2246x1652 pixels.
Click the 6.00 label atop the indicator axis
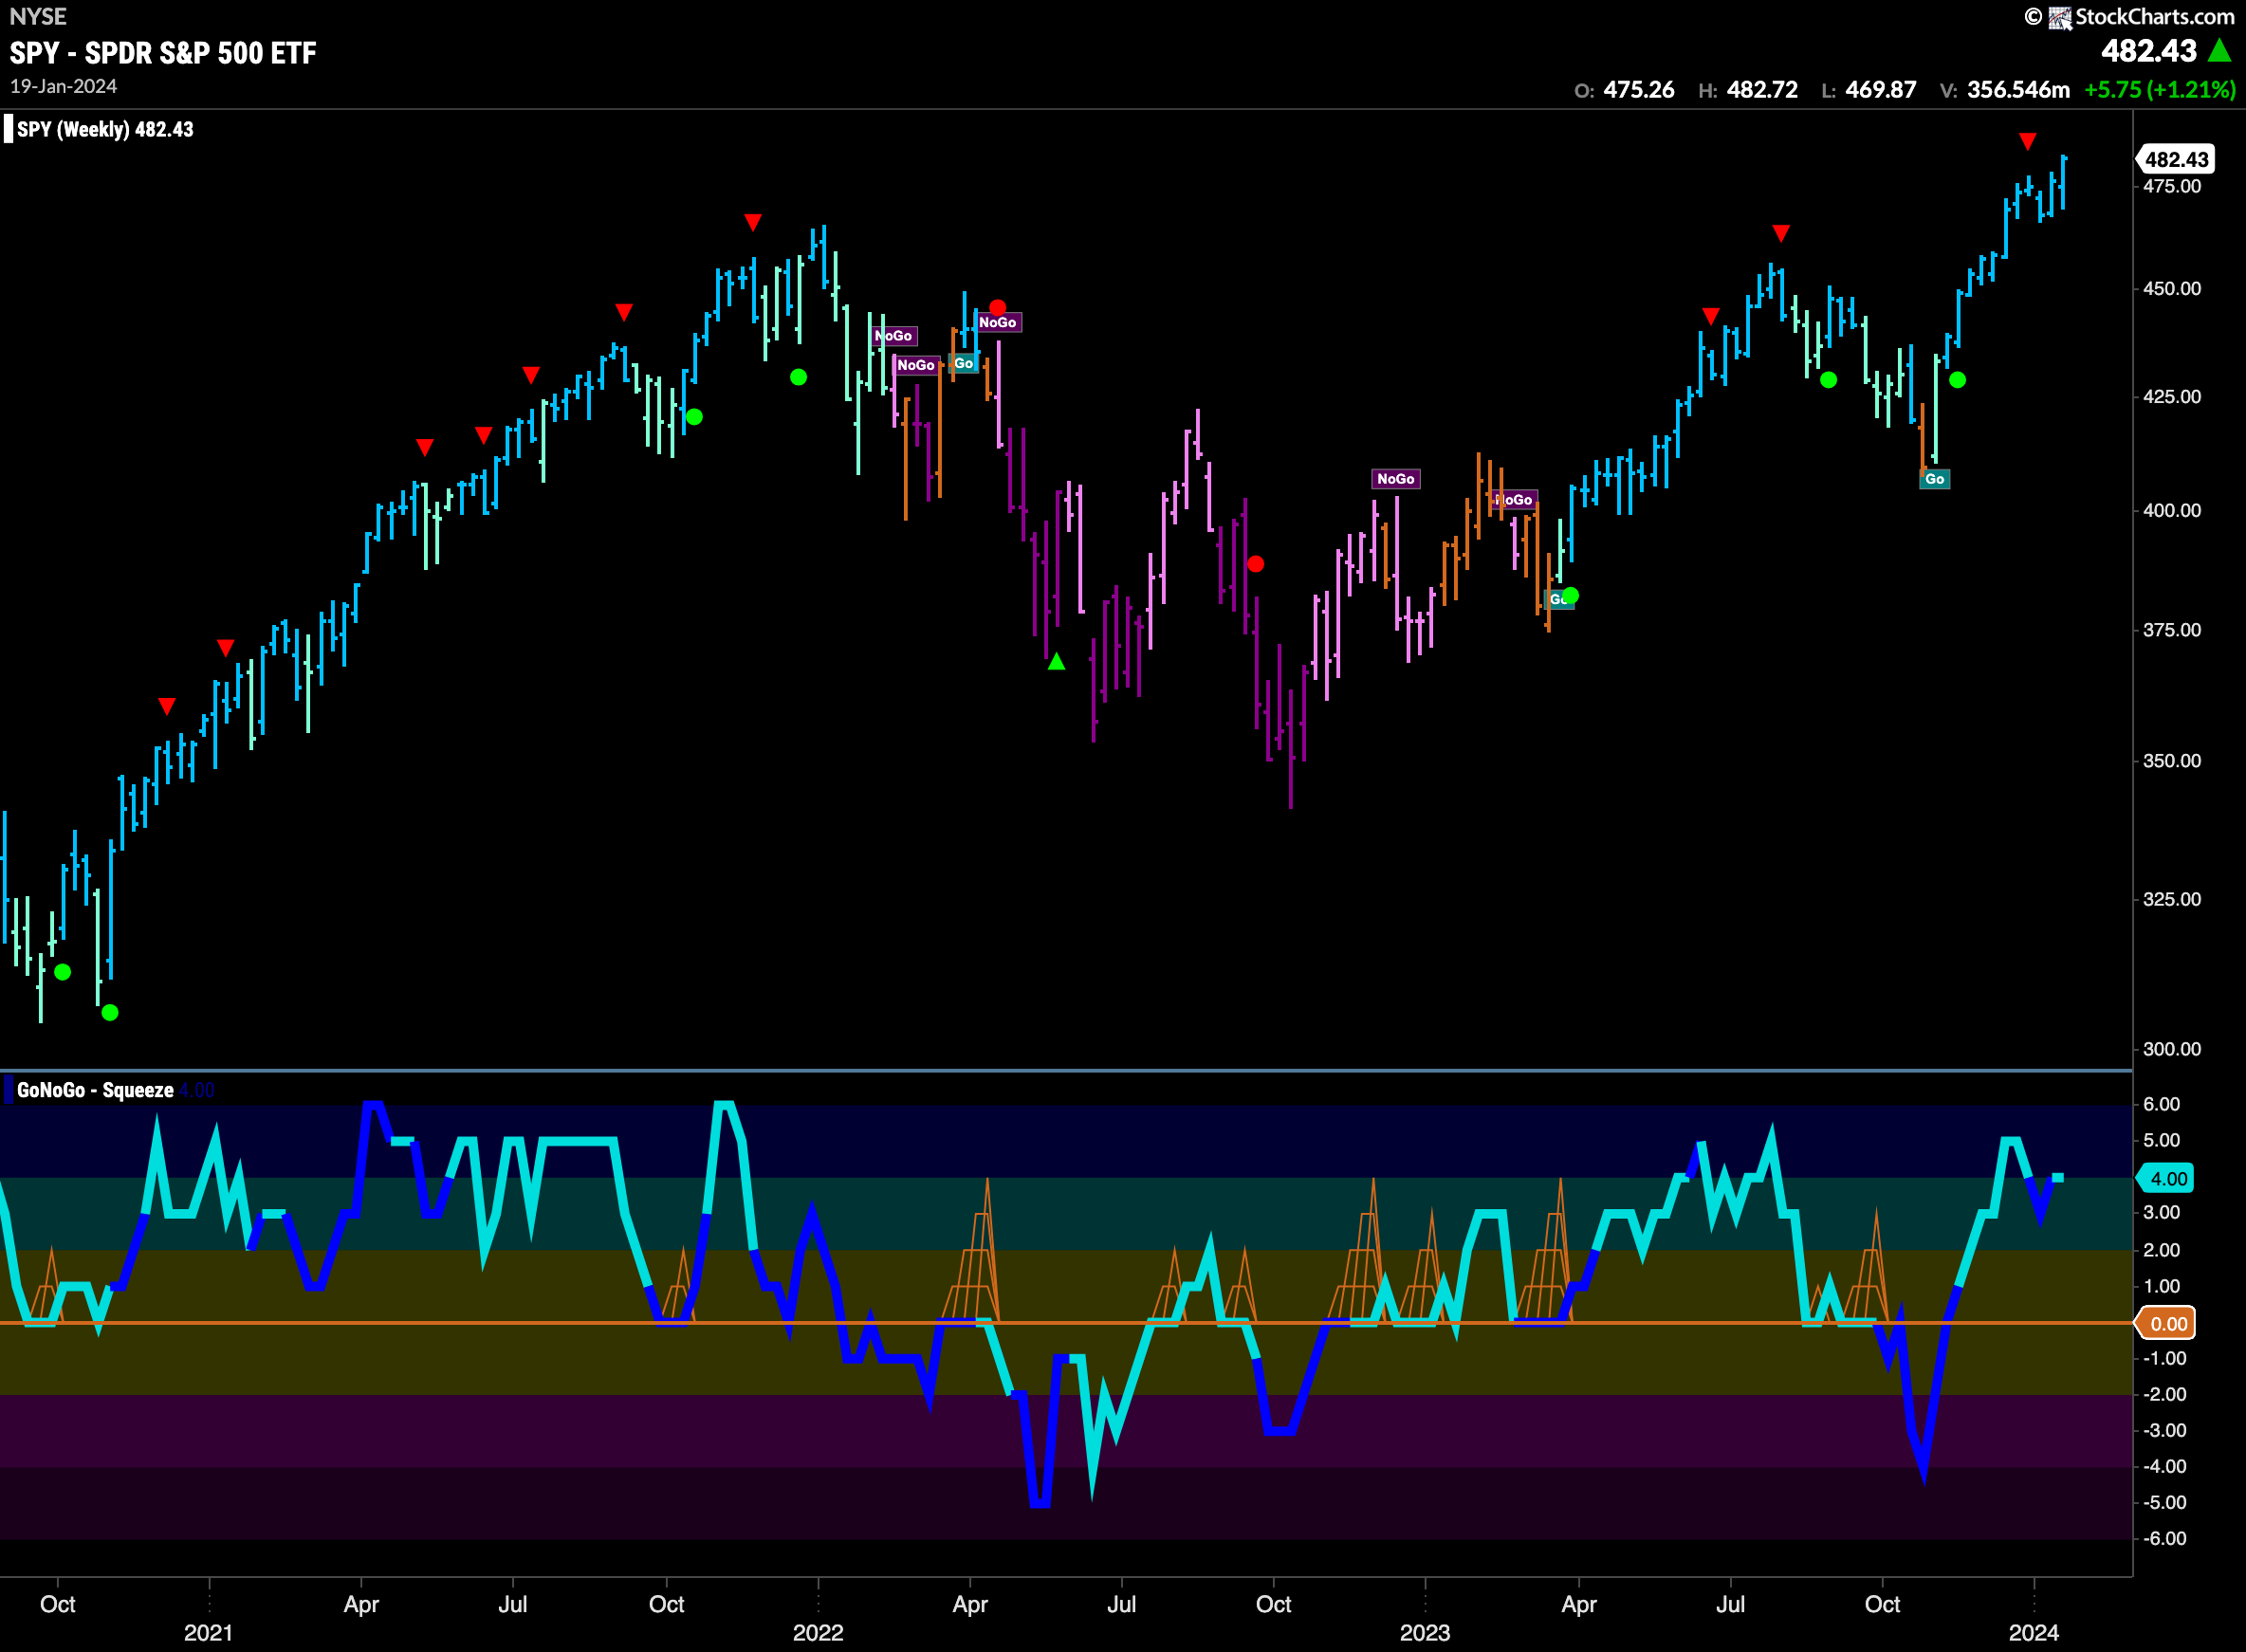tap(2161, 1104)
